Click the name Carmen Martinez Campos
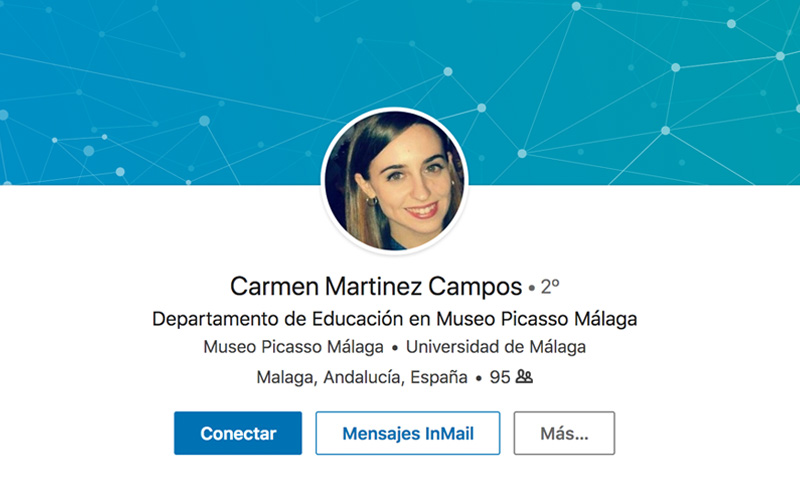Image resolution: width=800 pixels, height=500 pixels. coord(376,286)
